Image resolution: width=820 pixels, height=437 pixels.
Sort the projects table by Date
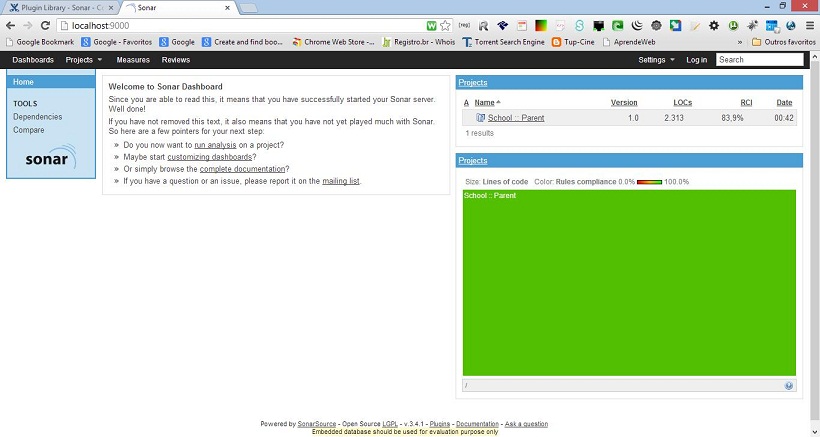click(784, 102)
